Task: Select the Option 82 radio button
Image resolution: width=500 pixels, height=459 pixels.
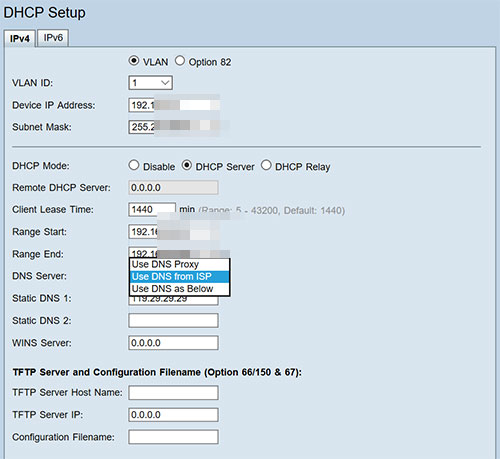Action: tap(180, 61)
